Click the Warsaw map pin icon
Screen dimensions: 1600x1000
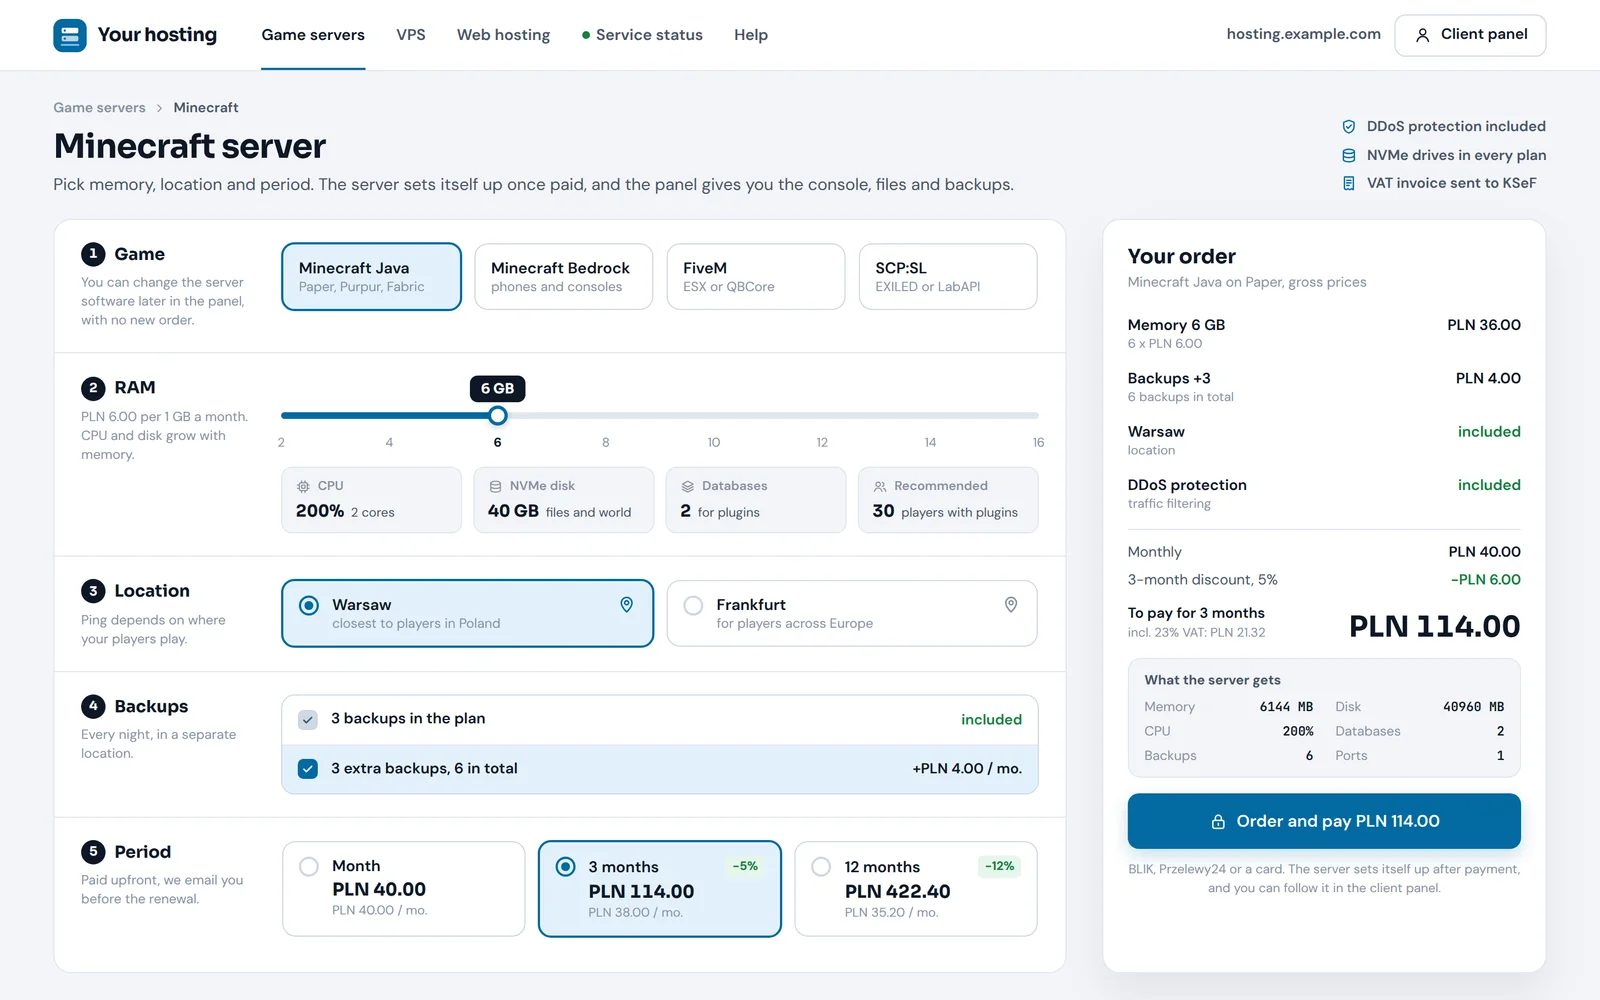click(x=627, y=605)
